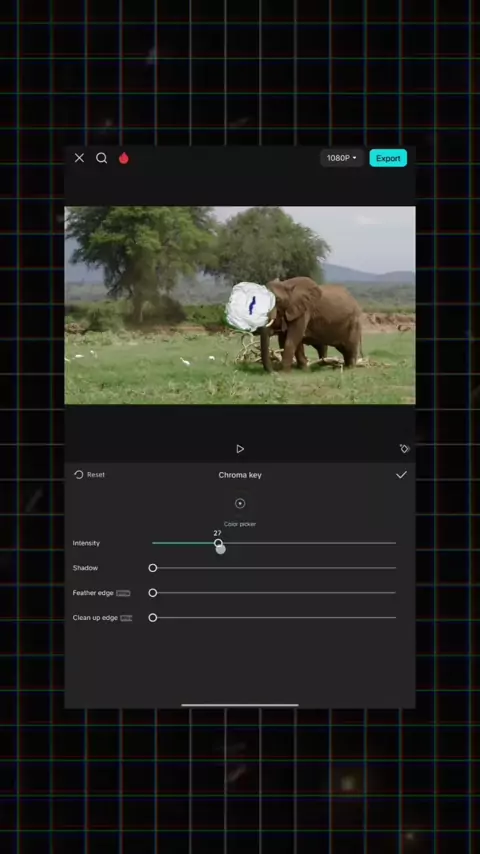Select the white flower overlay in preview
This screenshot has height=854, width=480.
250,307
